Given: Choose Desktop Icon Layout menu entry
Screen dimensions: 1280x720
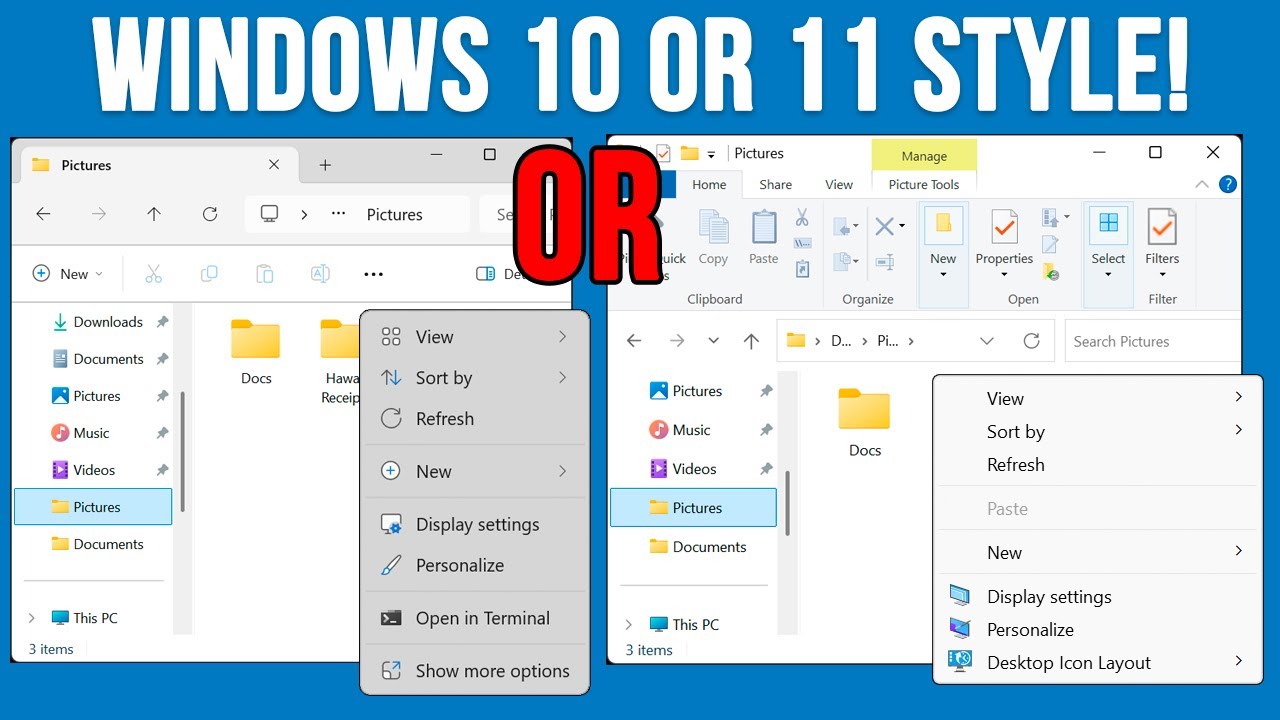Looking at the screenshot, I should (x=1098, y=663).
